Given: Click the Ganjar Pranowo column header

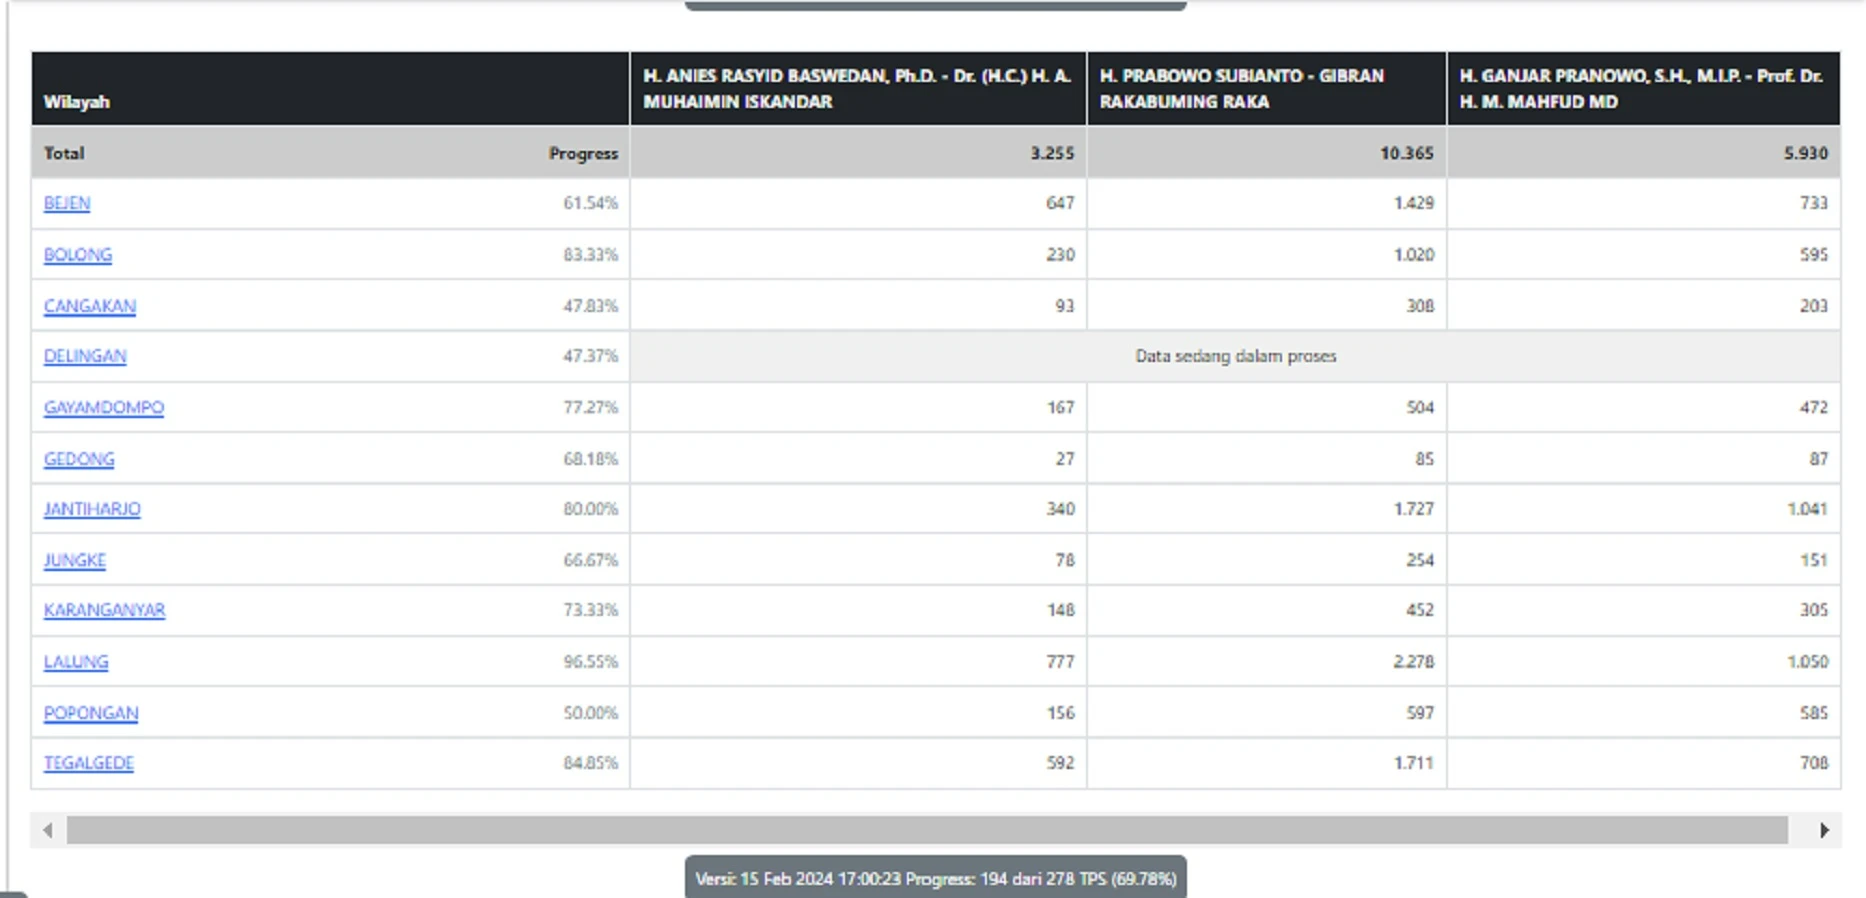Looking at the screenshot, I should coord(1644,89).
